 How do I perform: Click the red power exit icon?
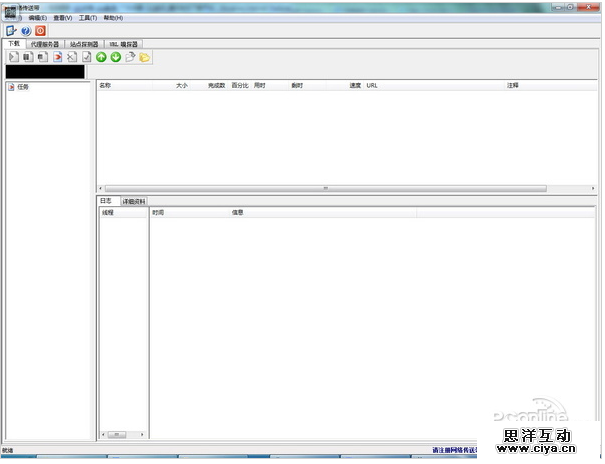coord(40,31)
